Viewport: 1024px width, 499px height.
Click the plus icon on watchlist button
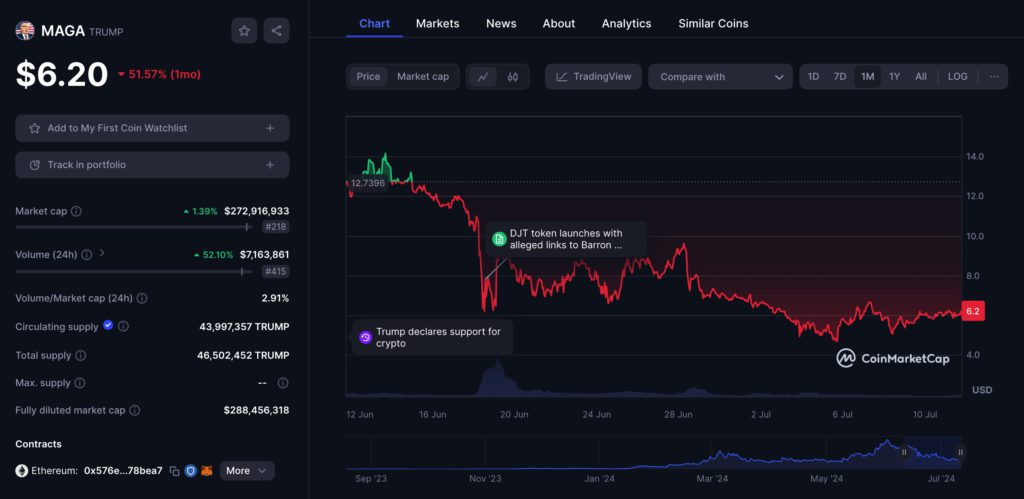(270, 129)
